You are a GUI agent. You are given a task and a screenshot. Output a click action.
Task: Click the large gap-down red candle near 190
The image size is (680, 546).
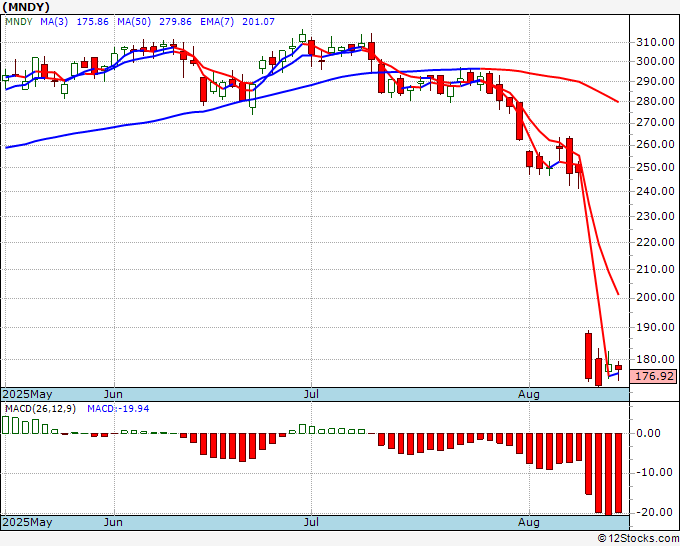click(x=588, y=356)
